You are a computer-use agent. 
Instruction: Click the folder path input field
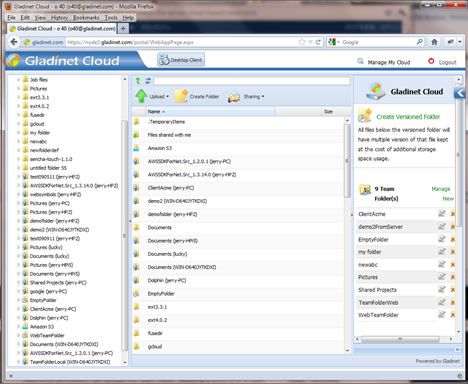(x=252, y=81)
